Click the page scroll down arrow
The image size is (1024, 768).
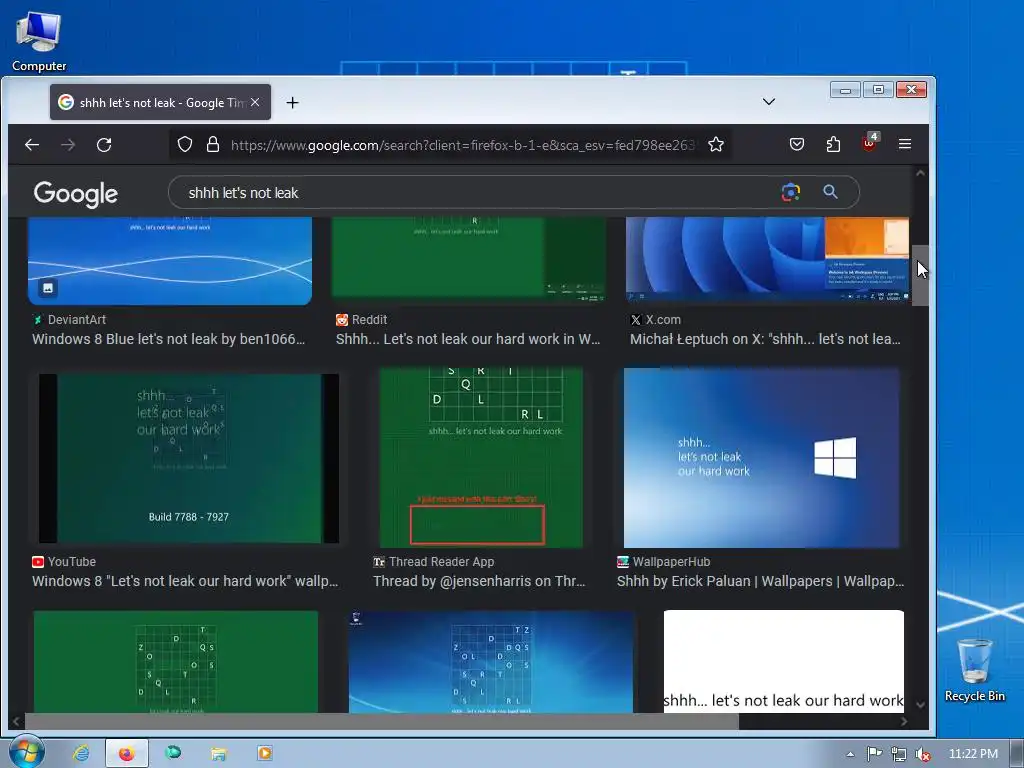point(920,705)
